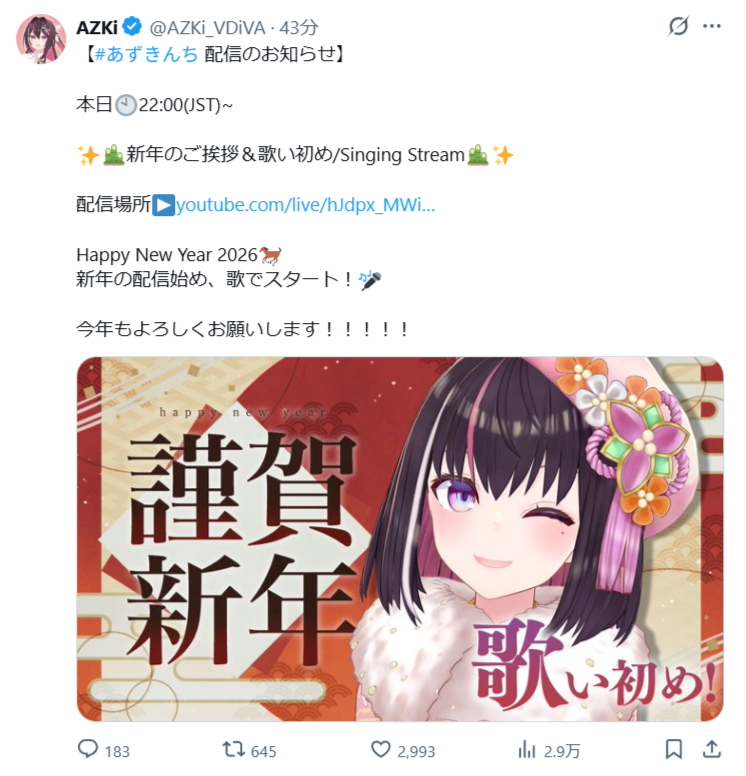Like the post with heart icon
Image resolution: width=746 pixels, height=776 pixels.
381,749
